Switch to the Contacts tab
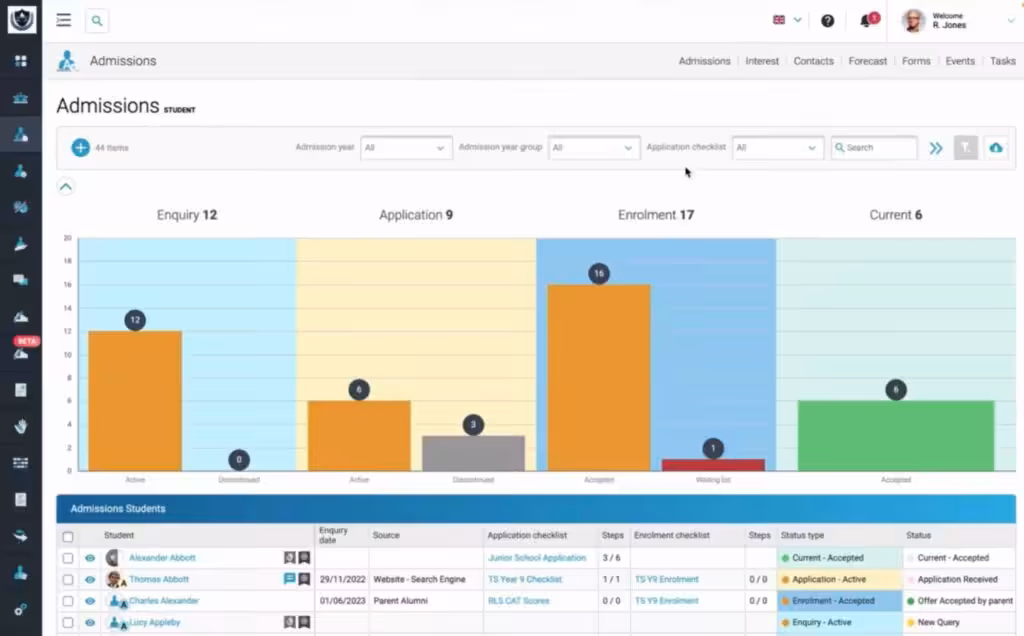 pyautogui.click(x=813, y=61)
